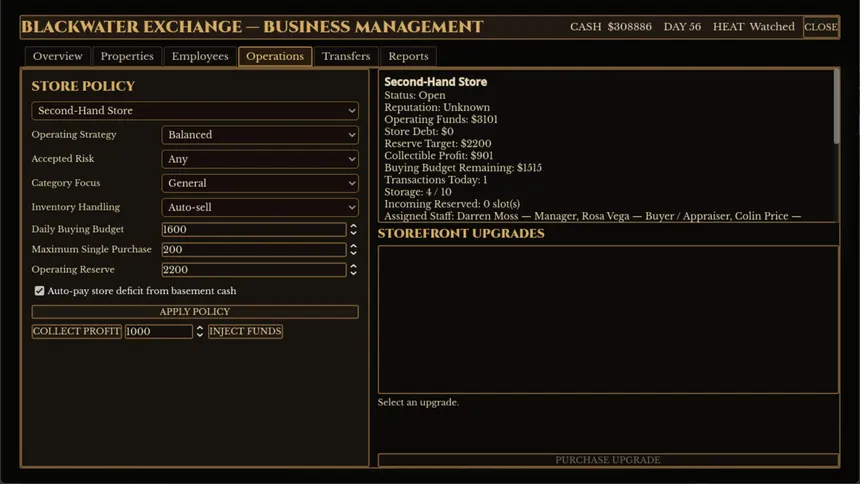Decrease the funds amount with down arrow

(200, 335)
